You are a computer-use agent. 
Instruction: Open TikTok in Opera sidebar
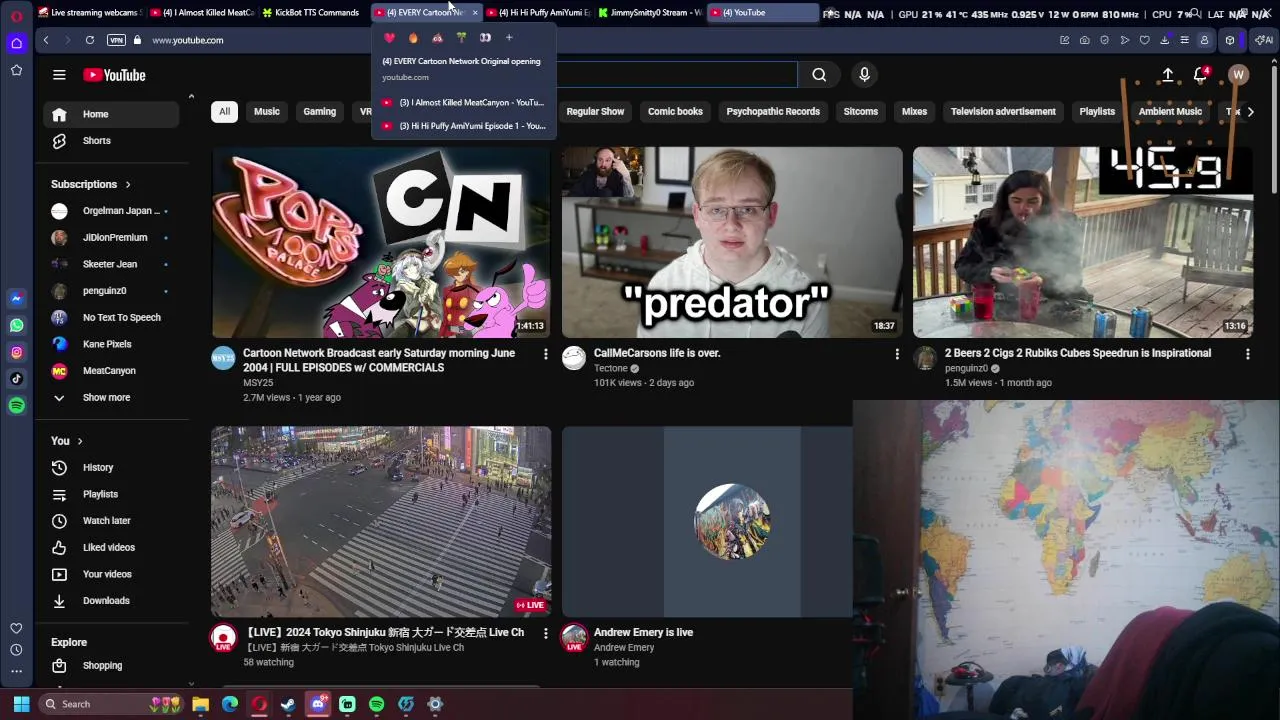pos(16,379)
